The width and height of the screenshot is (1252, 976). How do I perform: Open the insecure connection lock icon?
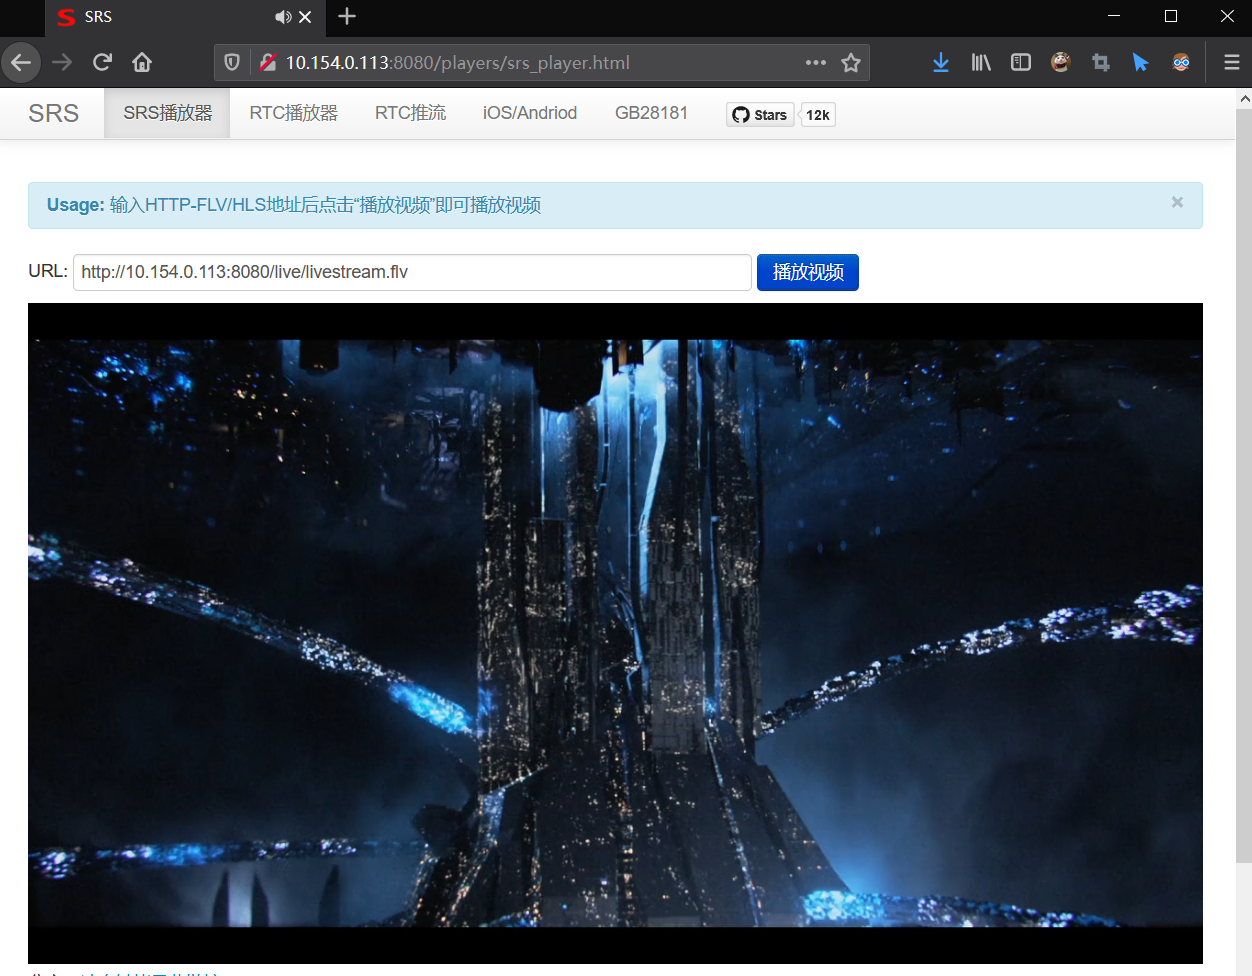(267, 62)
